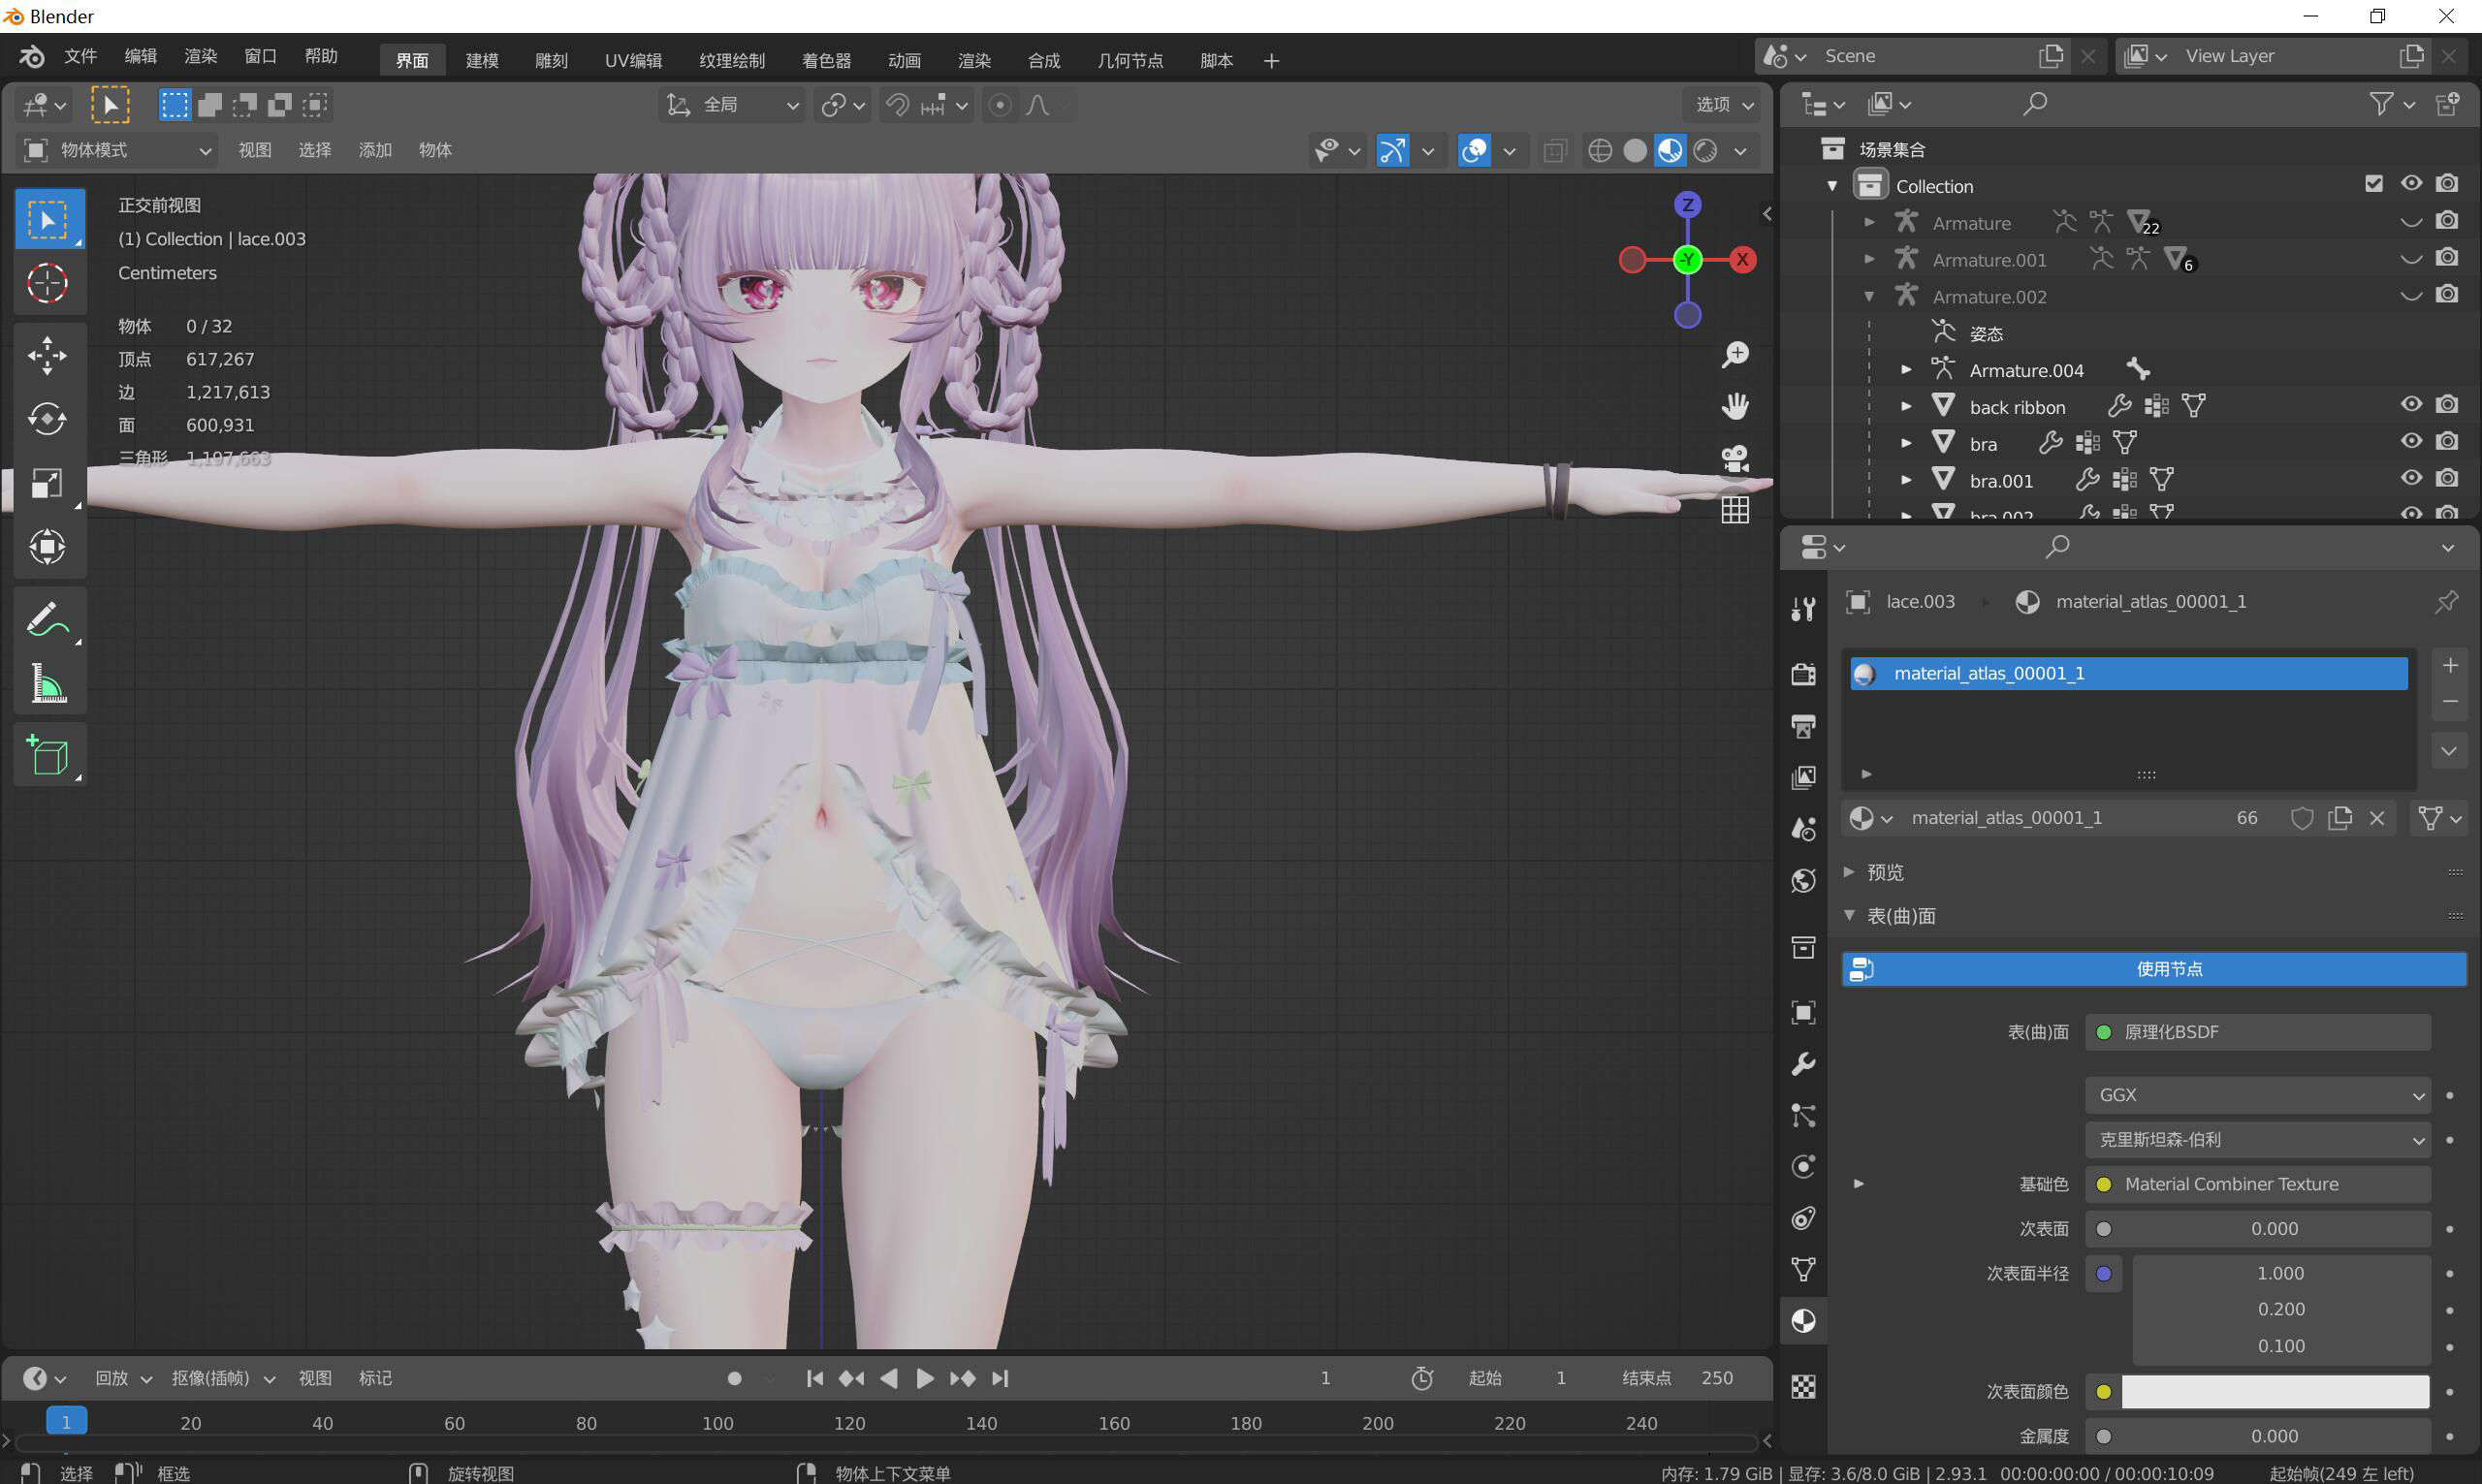2482x1484 pixels.
Task: Open the Tool properties tab
Action: 1803,607
